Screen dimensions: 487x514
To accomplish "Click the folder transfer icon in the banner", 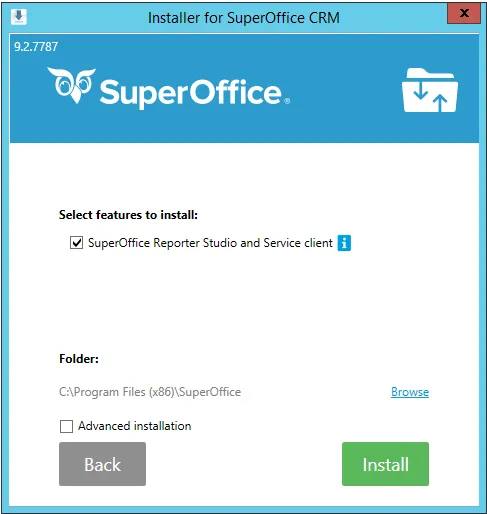I will point(430,90).
